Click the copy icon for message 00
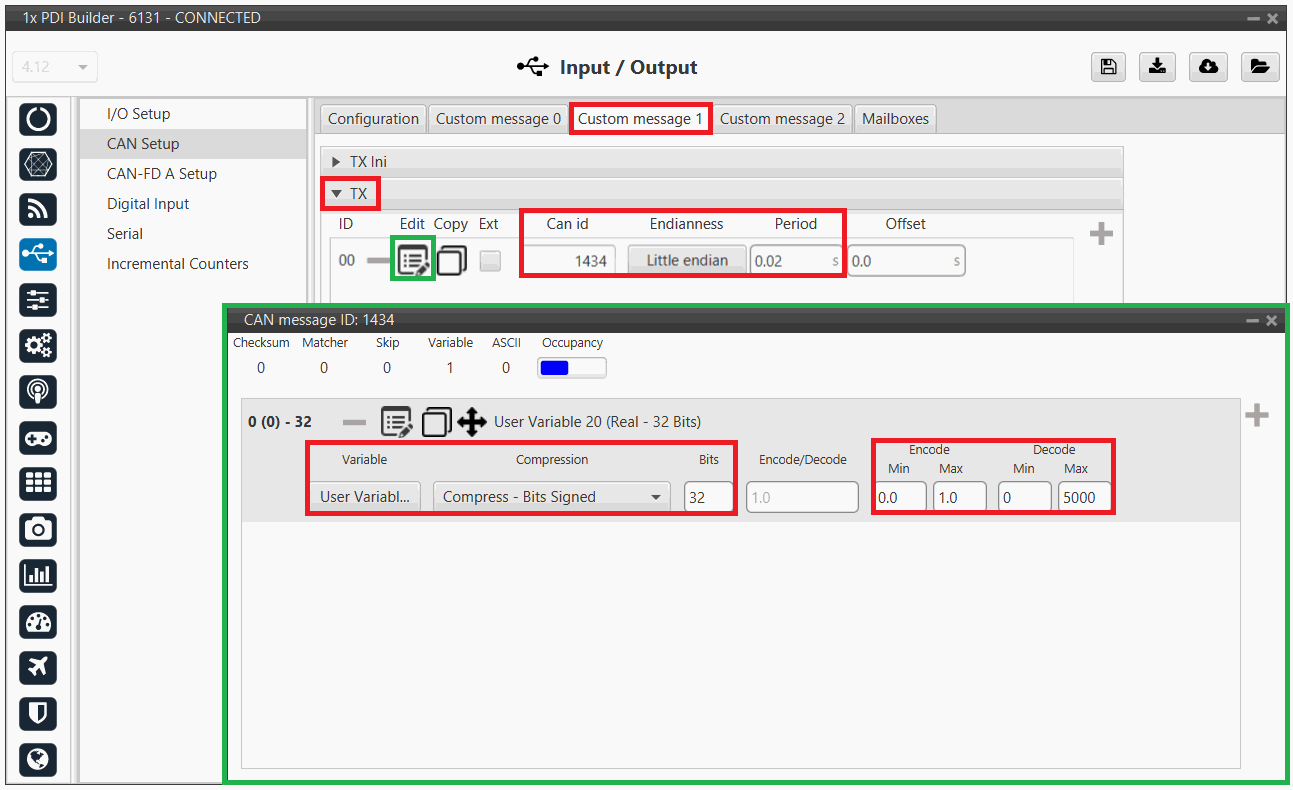The width and height of the screenshot is (1293, 790). pos(451,261)
